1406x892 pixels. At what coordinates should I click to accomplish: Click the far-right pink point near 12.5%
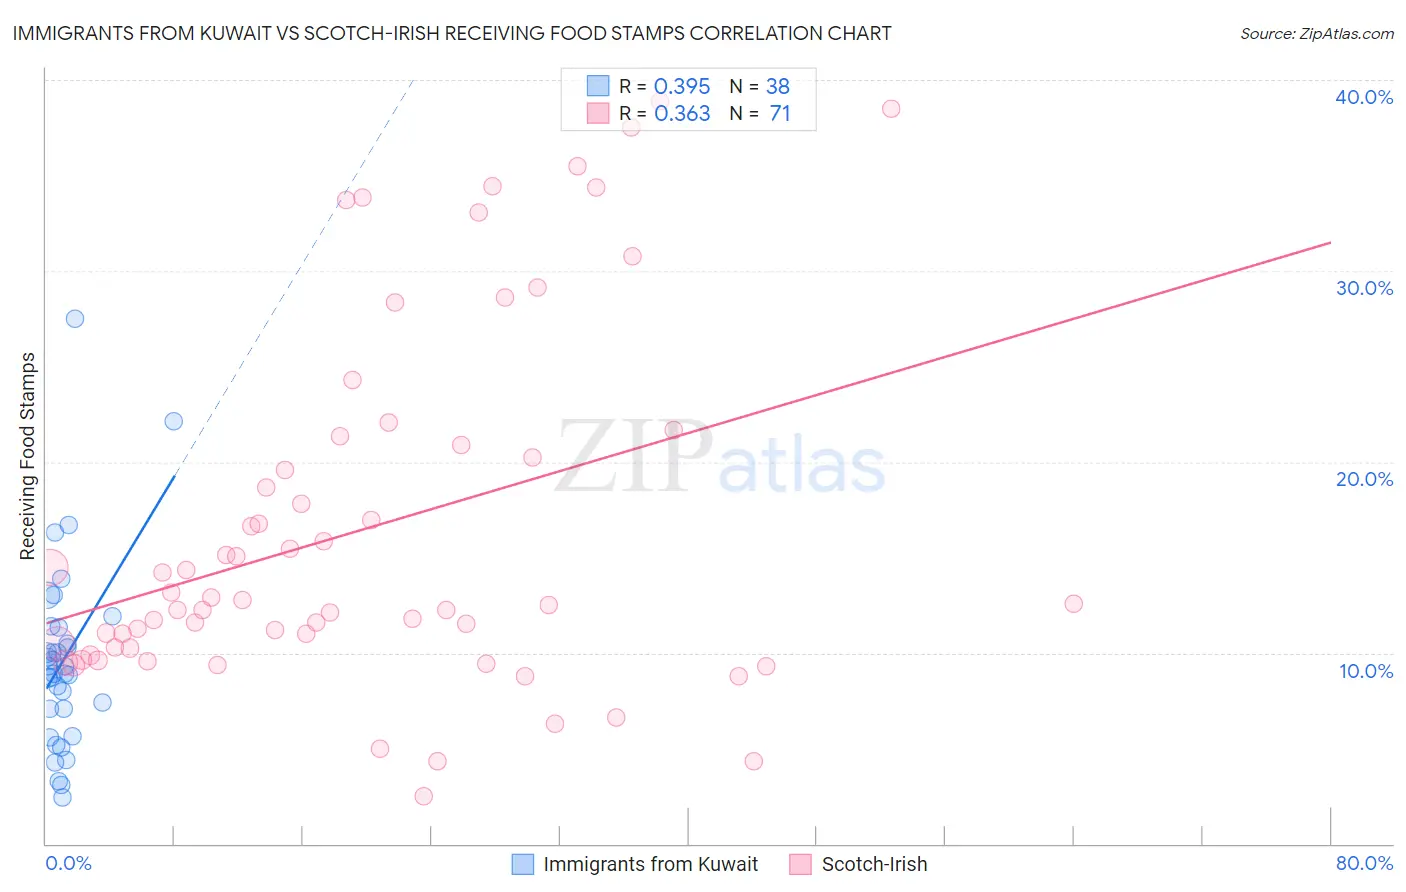[x=1074, y=603]
